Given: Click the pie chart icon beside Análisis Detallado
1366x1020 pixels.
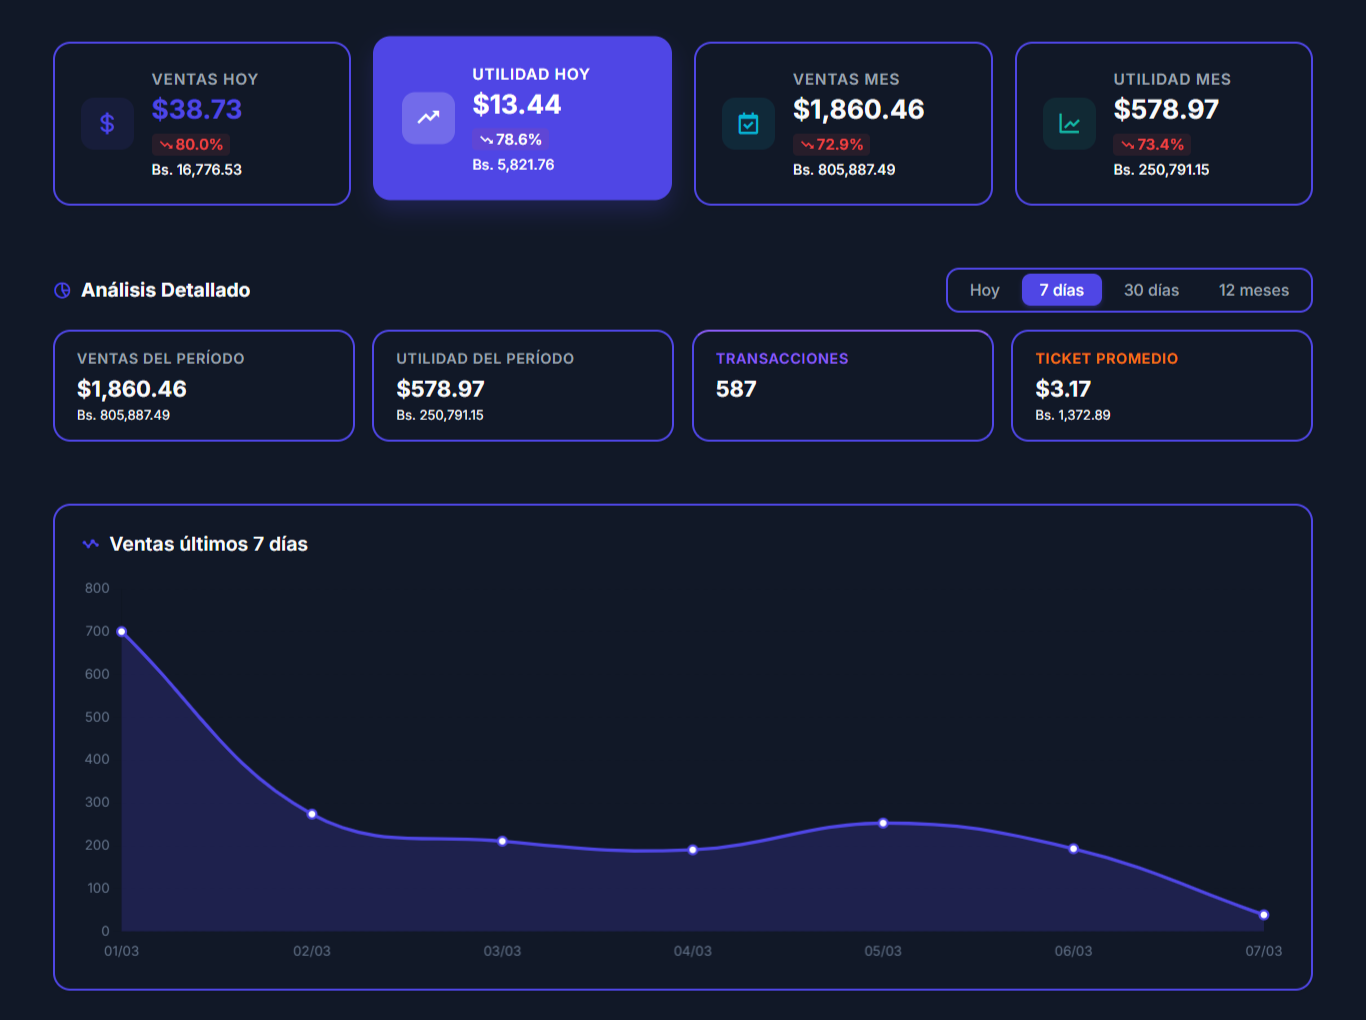Looking at the screenshot, I should click(62, 291).
